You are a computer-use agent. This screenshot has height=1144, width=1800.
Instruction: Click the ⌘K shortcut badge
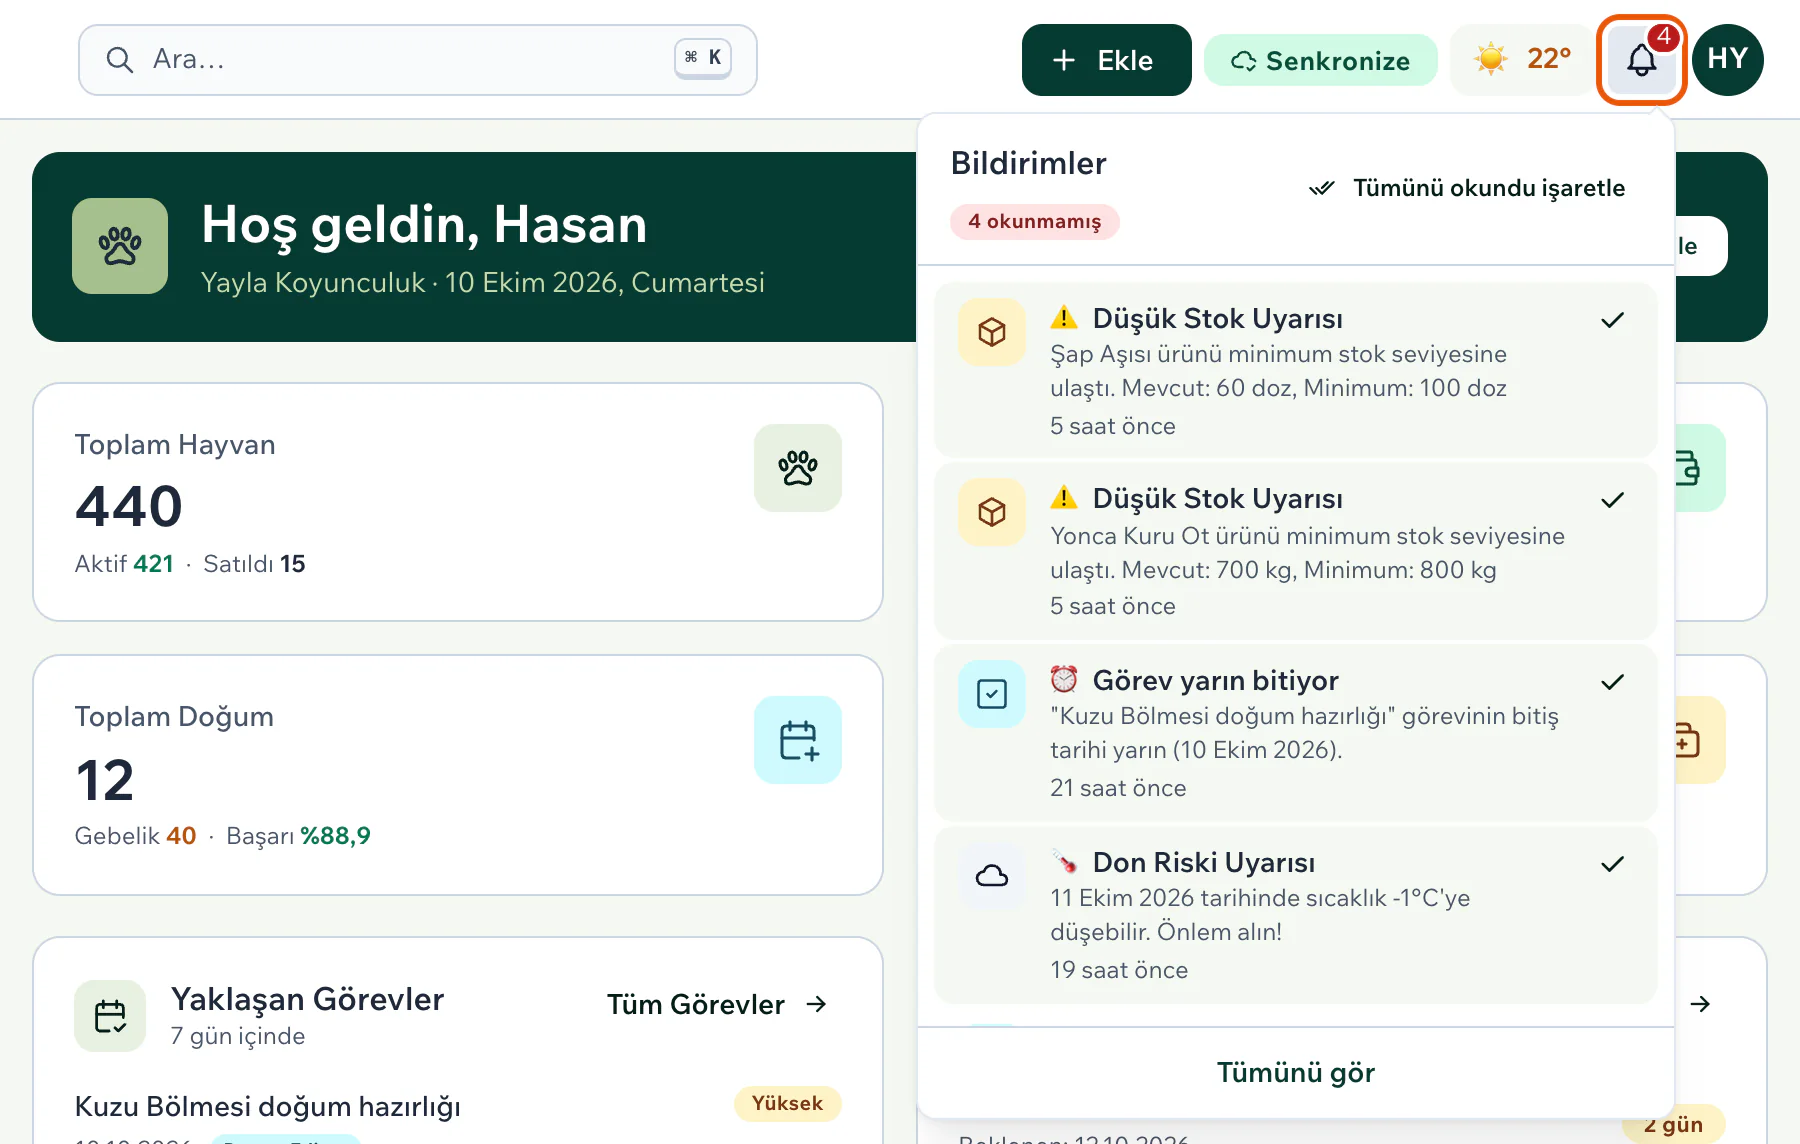703,58
